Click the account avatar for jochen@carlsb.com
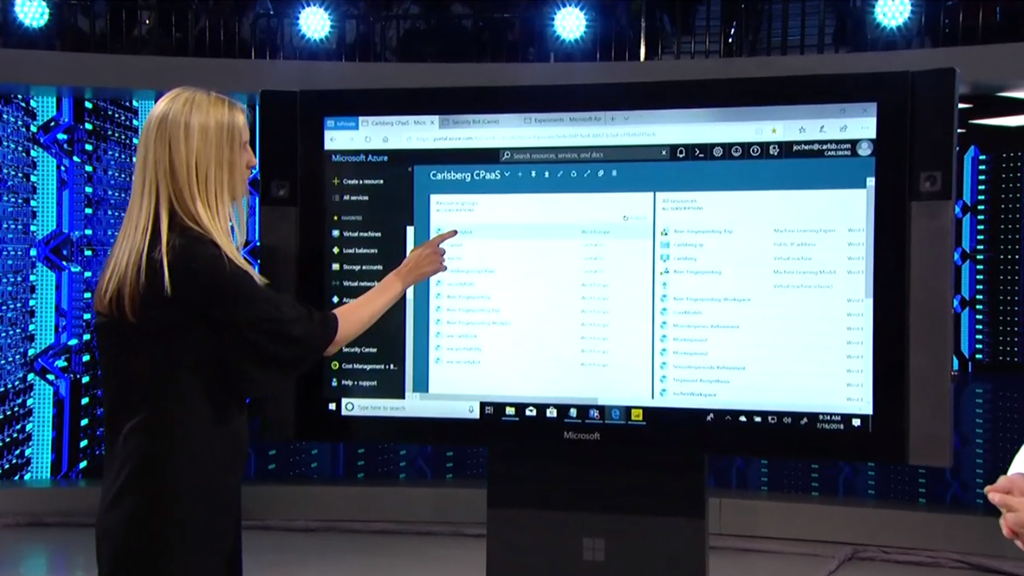The image size is (1024, 576). [864, 148]
